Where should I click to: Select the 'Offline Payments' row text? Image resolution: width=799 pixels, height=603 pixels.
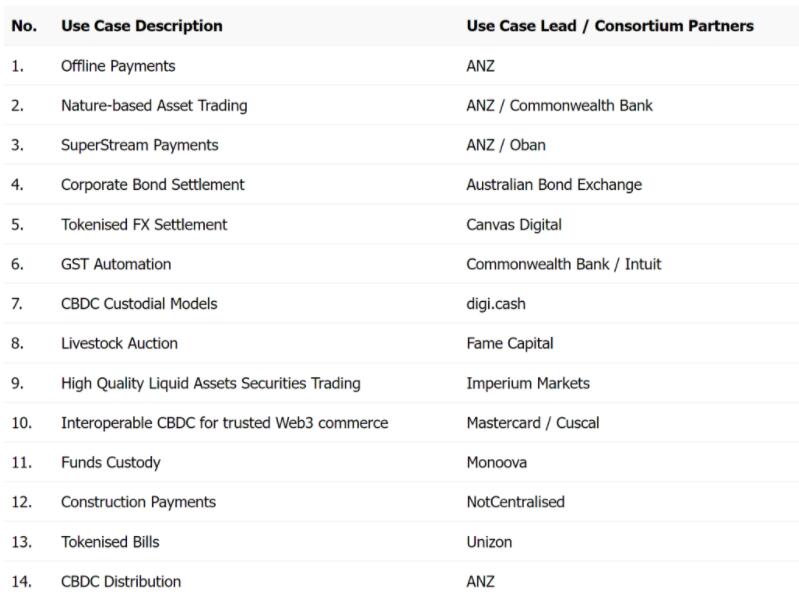coord(118,66)
